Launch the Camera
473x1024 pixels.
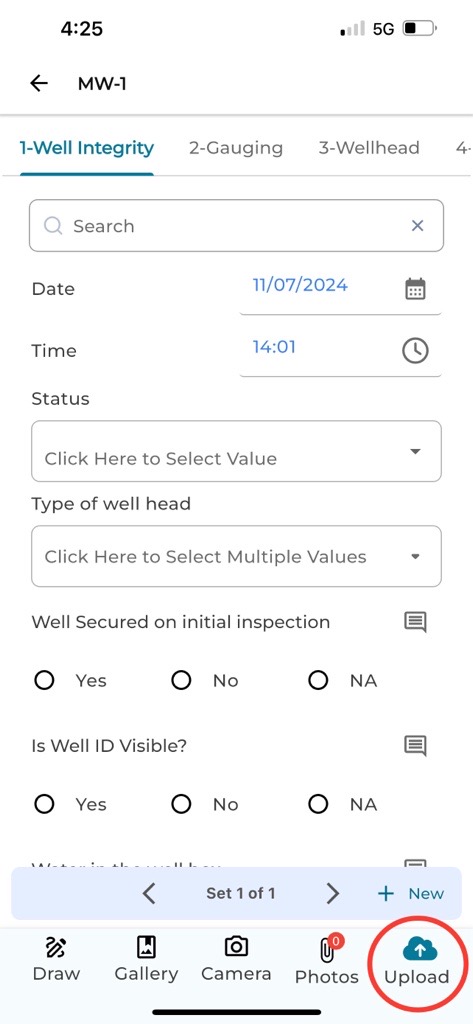[236, 959]
